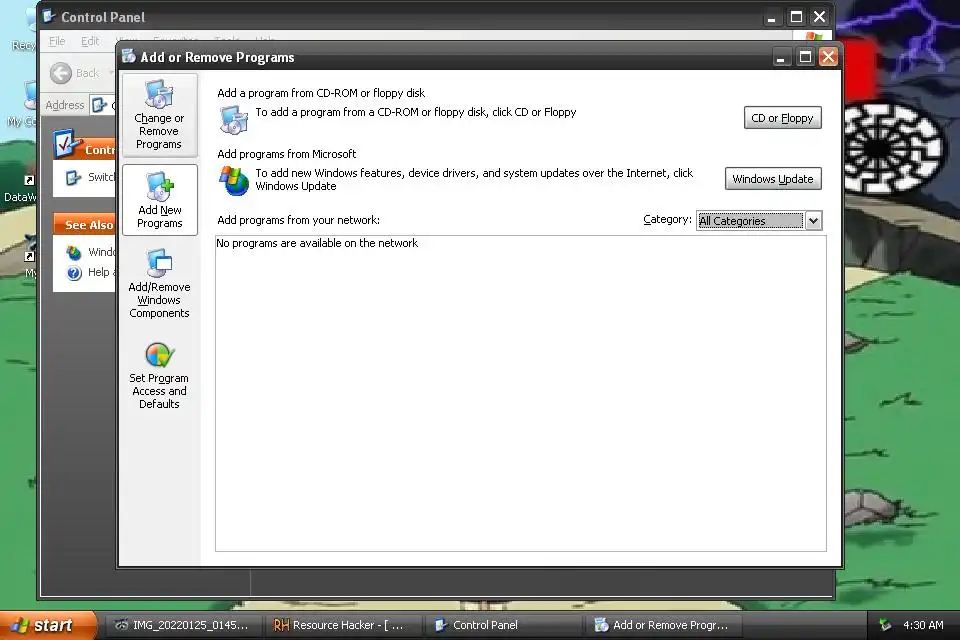Open Set Program Access and Defaults
960x640 pixels.
(159, 375)
